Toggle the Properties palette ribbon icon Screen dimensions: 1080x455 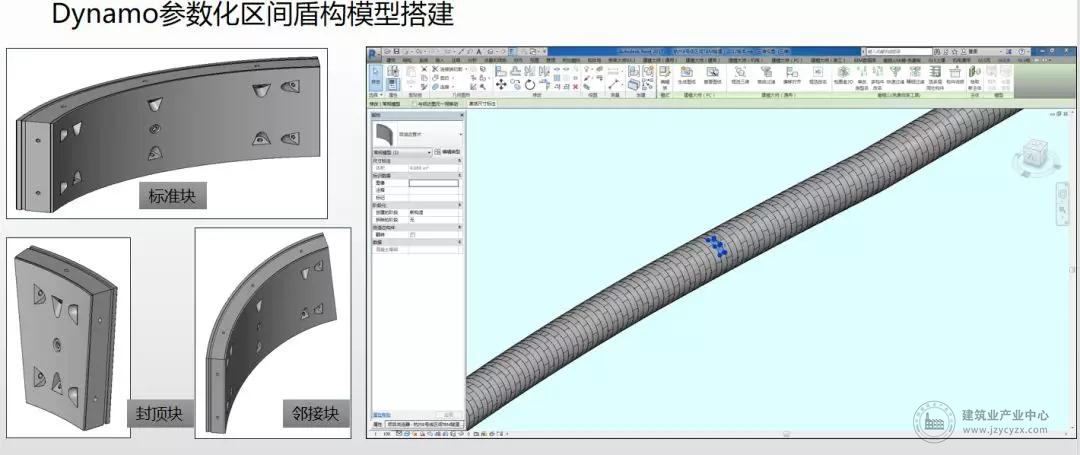[393, 84]
